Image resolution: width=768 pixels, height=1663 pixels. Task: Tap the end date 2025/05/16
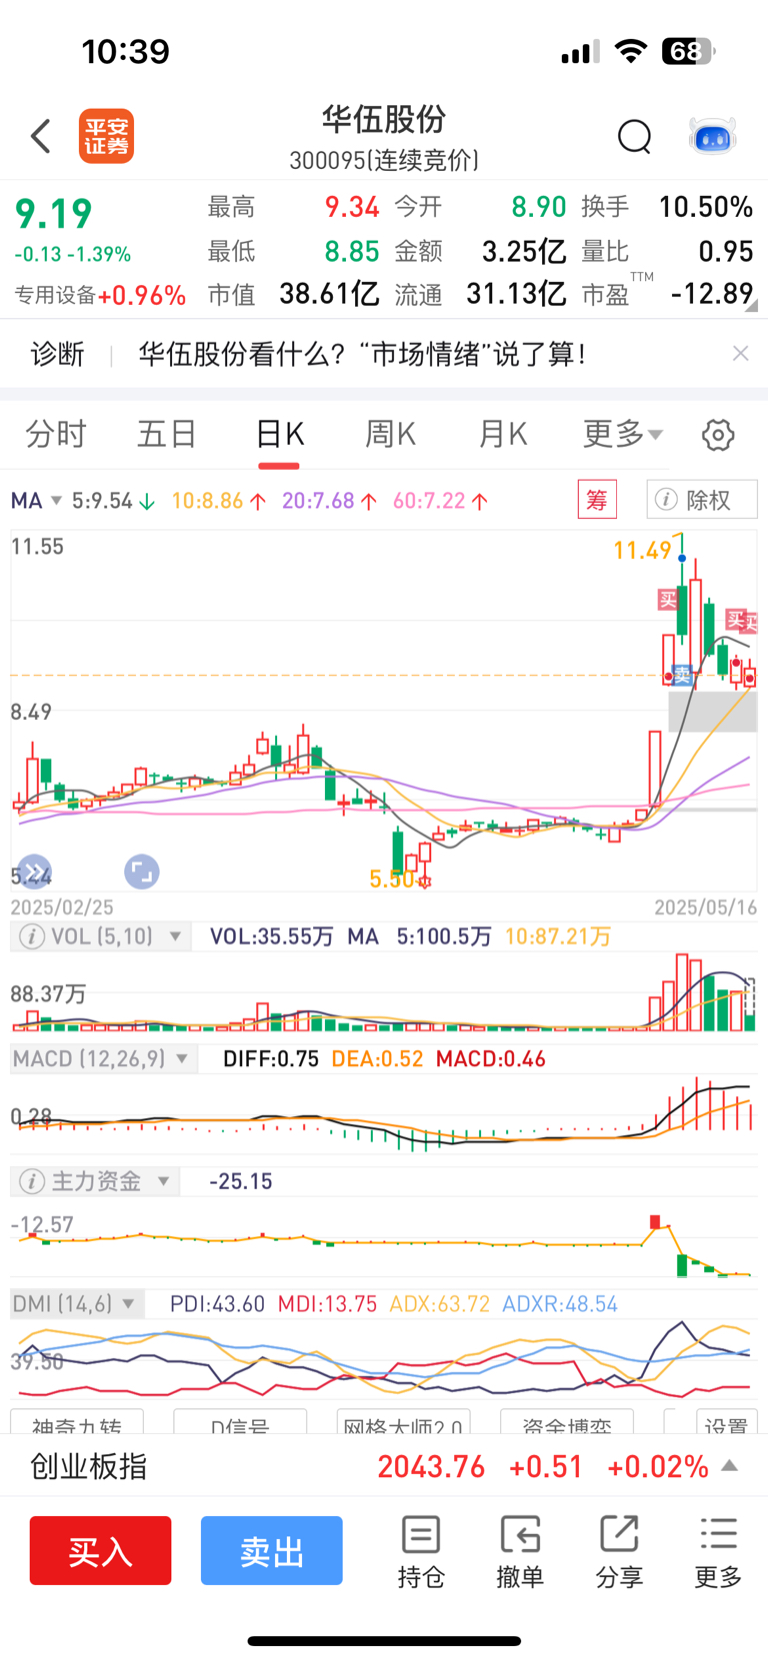[x=705, y=907]
